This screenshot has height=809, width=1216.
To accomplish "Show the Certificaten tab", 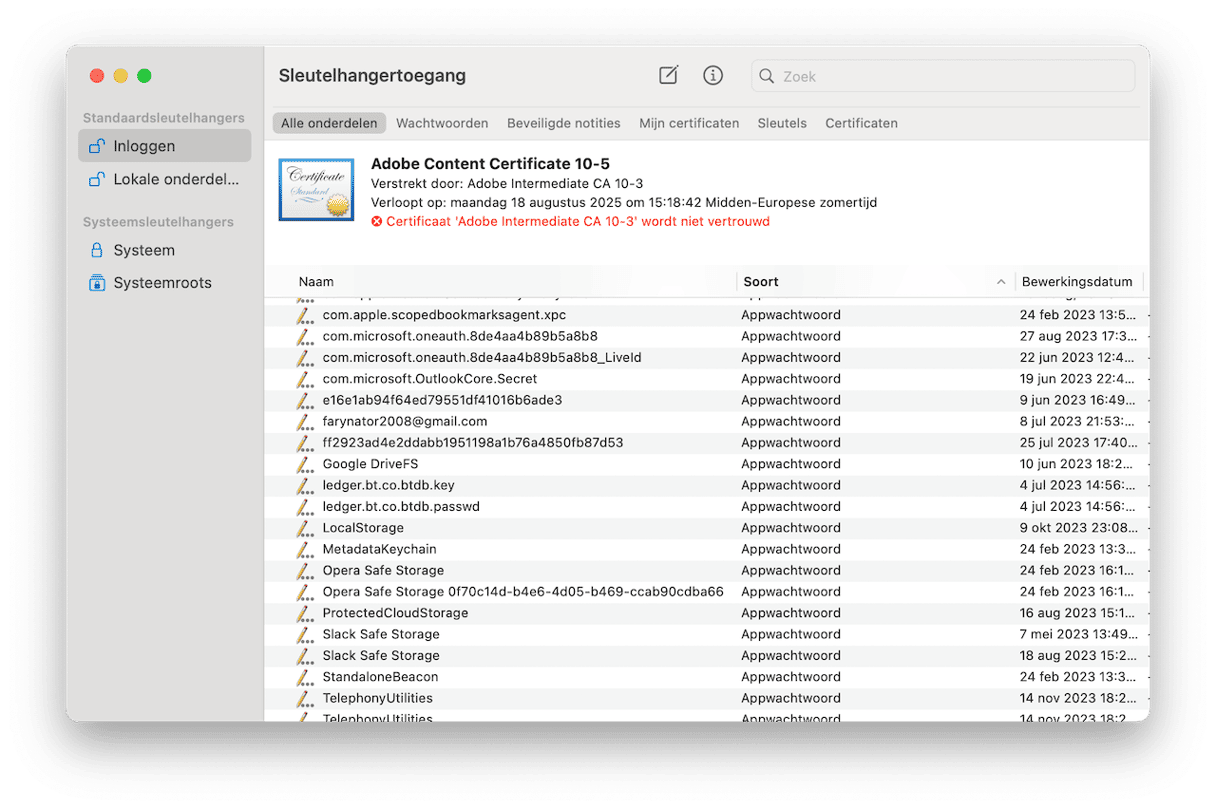I will [861, 123].
